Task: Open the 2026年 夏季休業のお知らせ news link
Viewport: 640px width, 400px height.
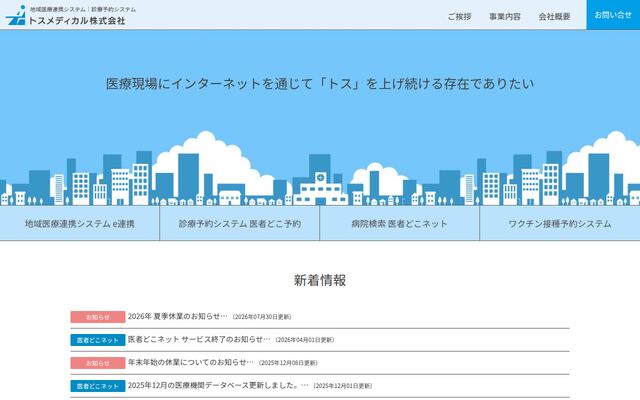Action: 178,316
